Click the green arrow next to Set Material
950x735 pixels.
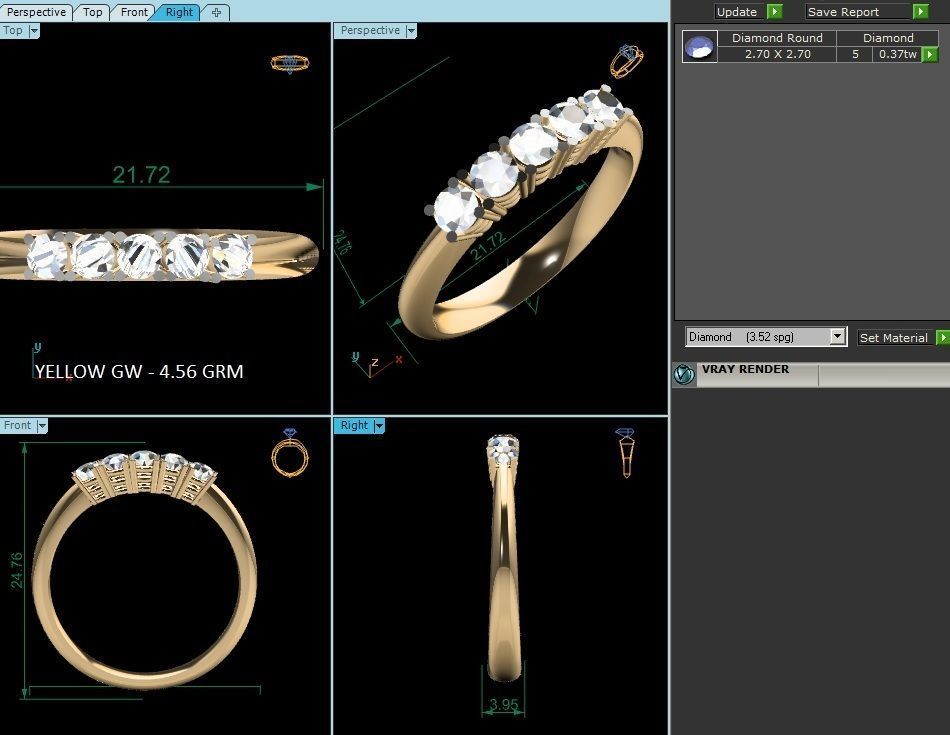(x=943, y=338)
